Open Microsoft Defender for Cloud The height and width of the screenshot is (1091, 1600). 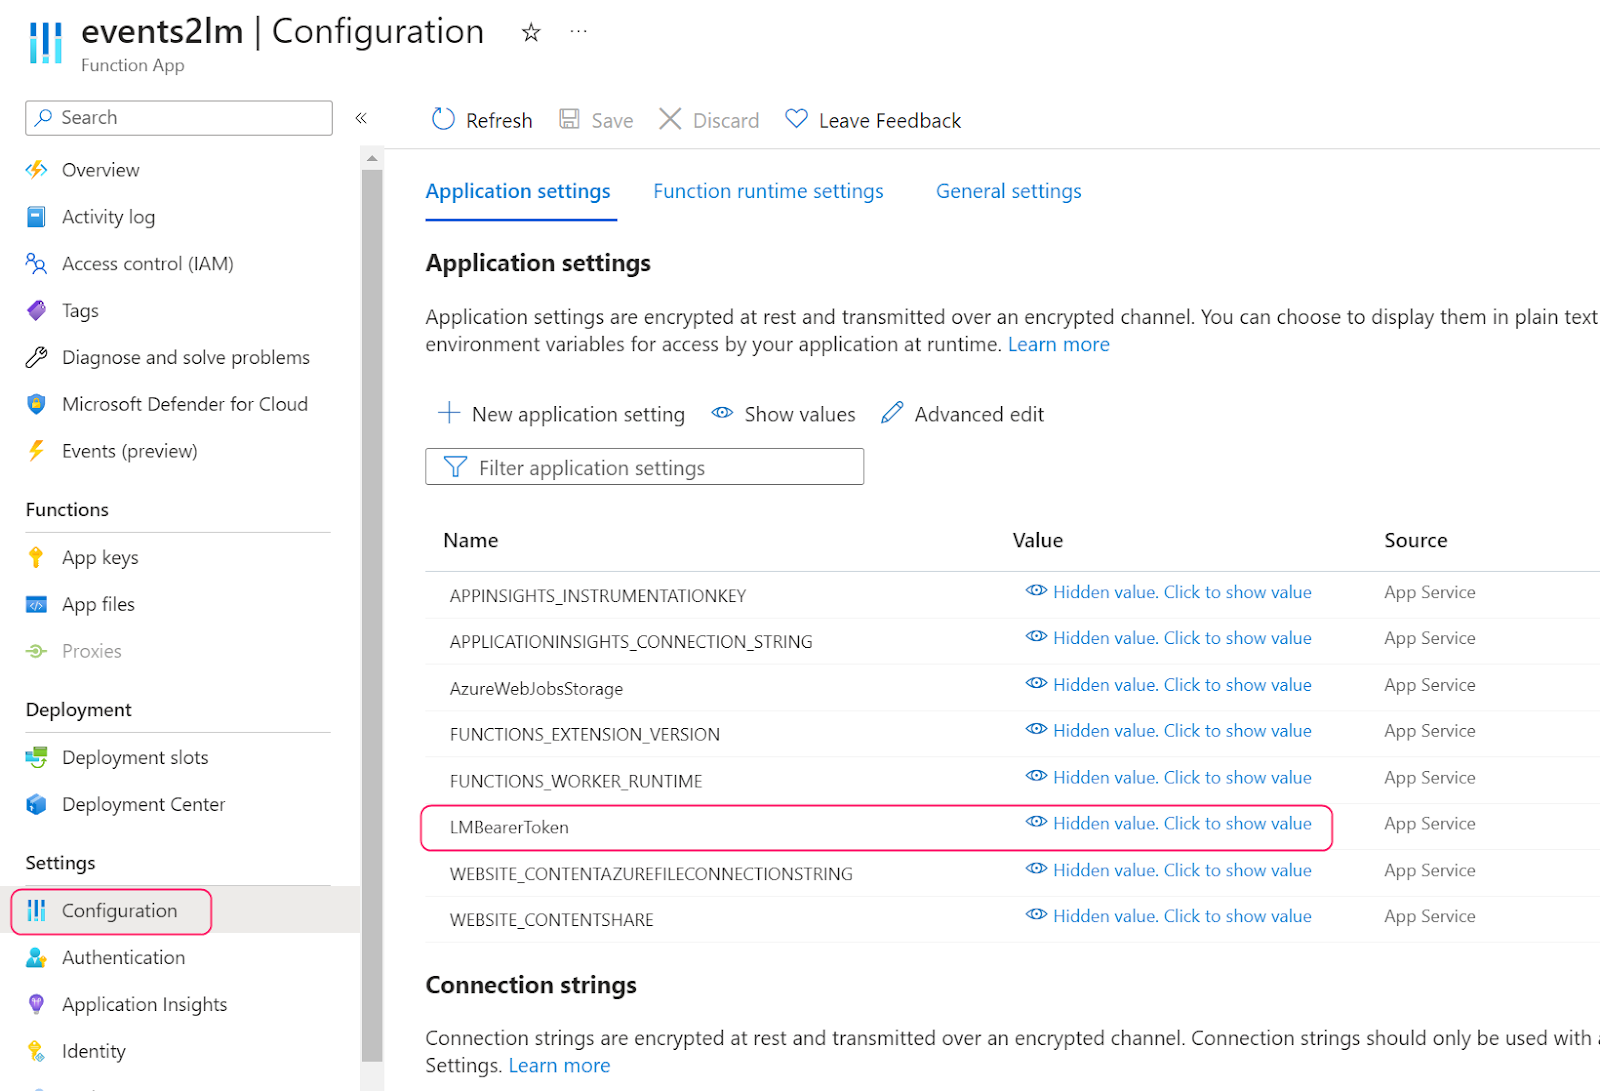[x=185, y=403]
